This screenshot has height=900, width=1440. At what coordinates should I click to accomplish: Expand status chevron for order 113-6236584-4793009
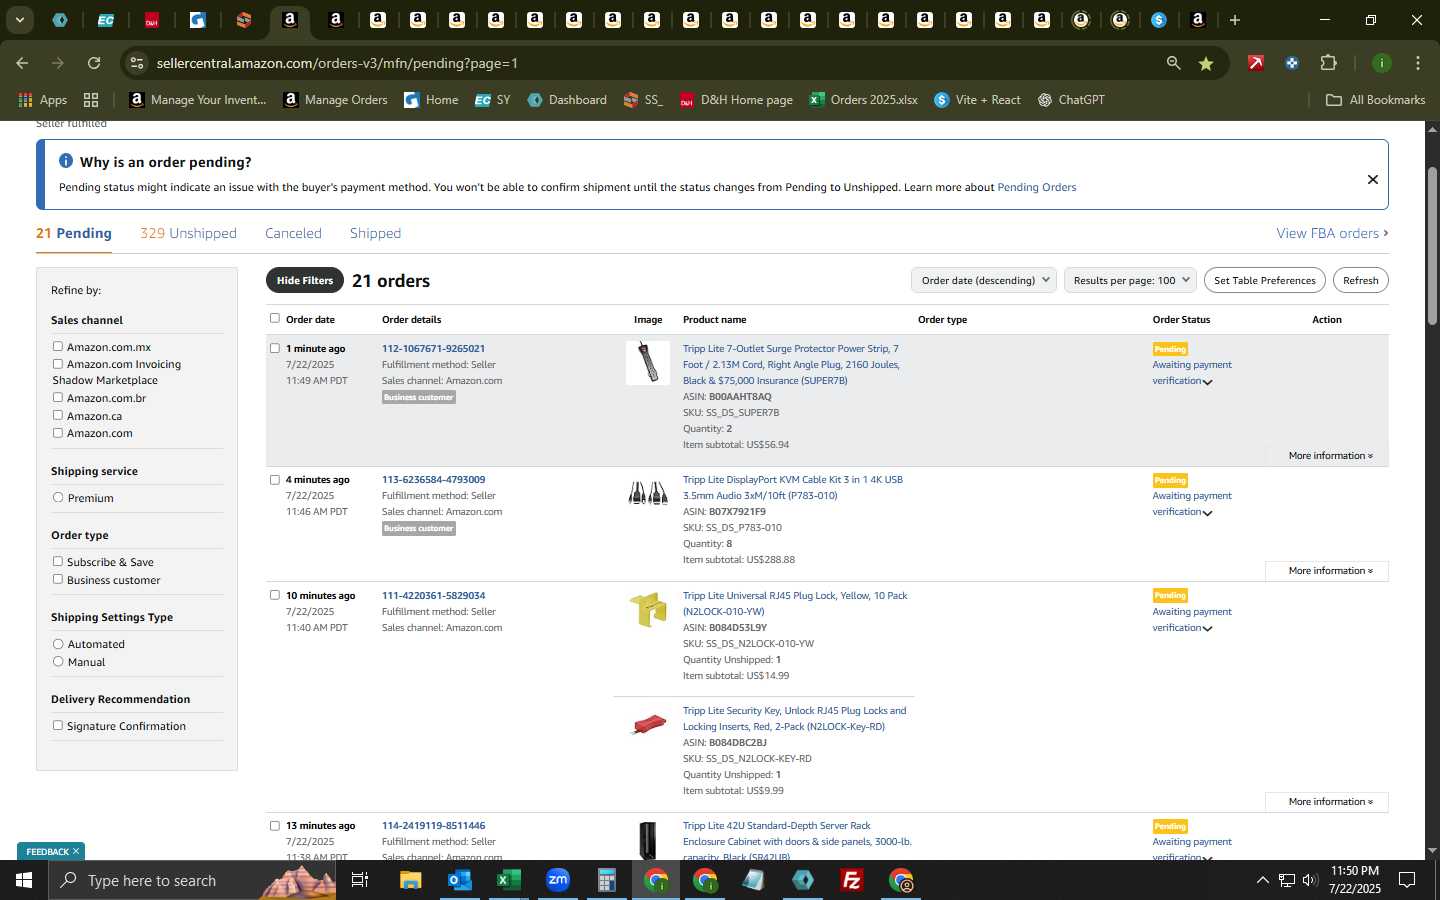[x=1207, y=513]
